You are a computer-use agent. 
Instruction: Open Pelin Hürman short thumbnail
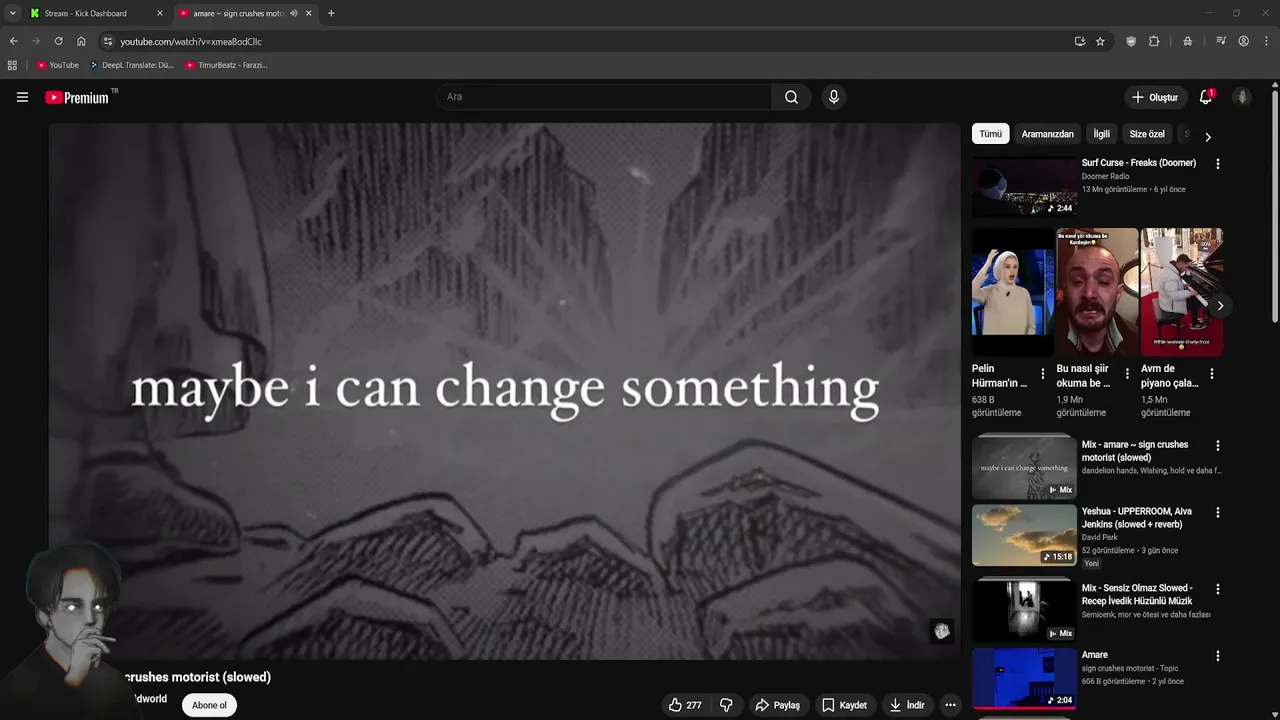(x=1013, y=292)
